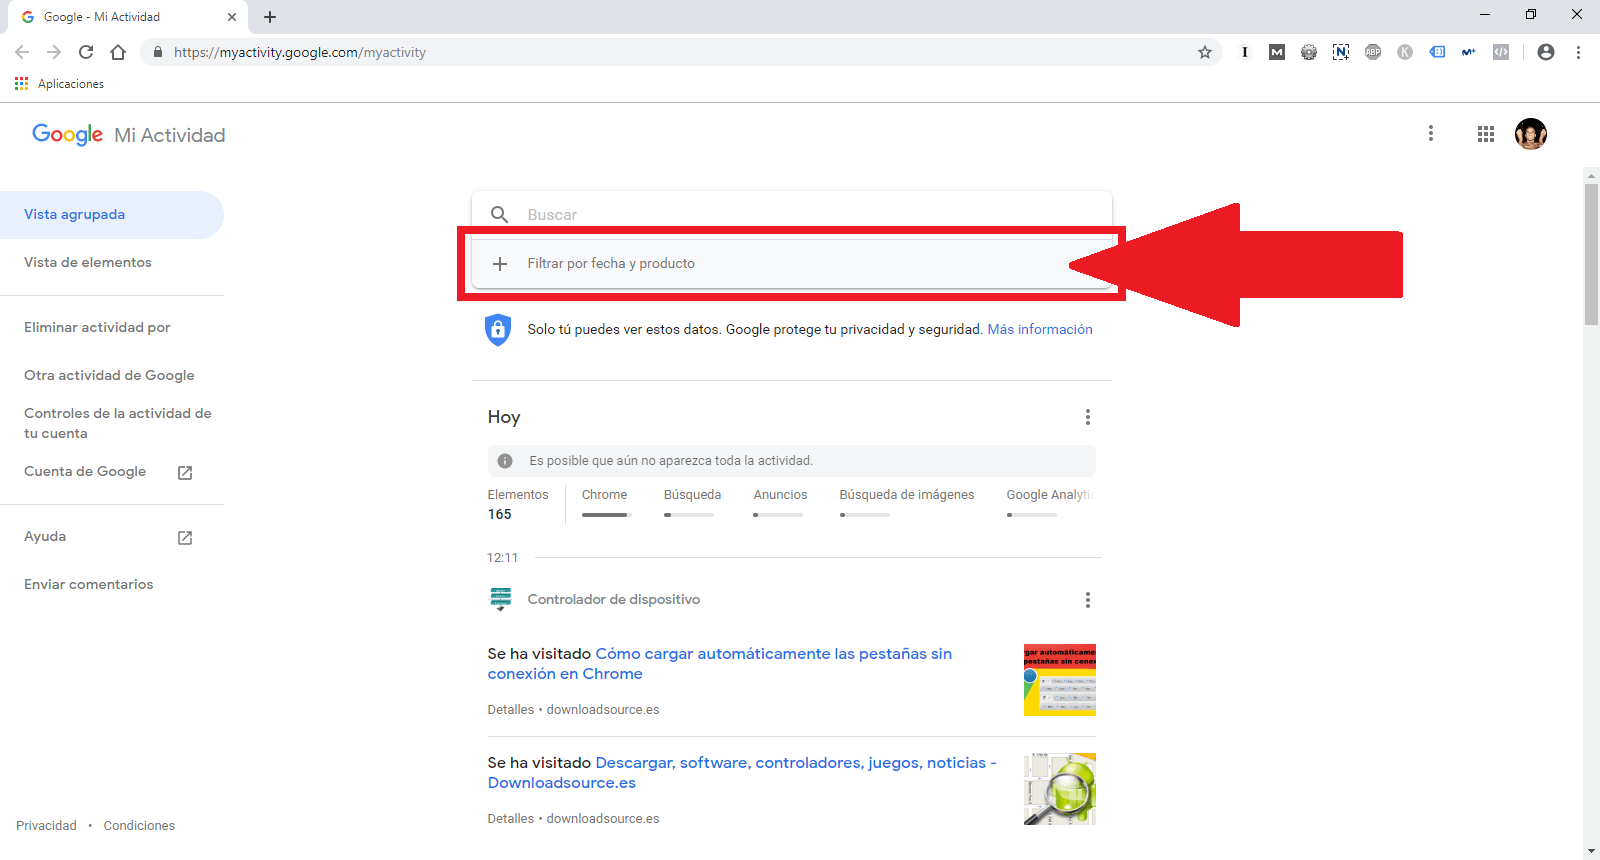
Task: Open Detalles under Descargar software entry
Action: click(x=511, y=819)
